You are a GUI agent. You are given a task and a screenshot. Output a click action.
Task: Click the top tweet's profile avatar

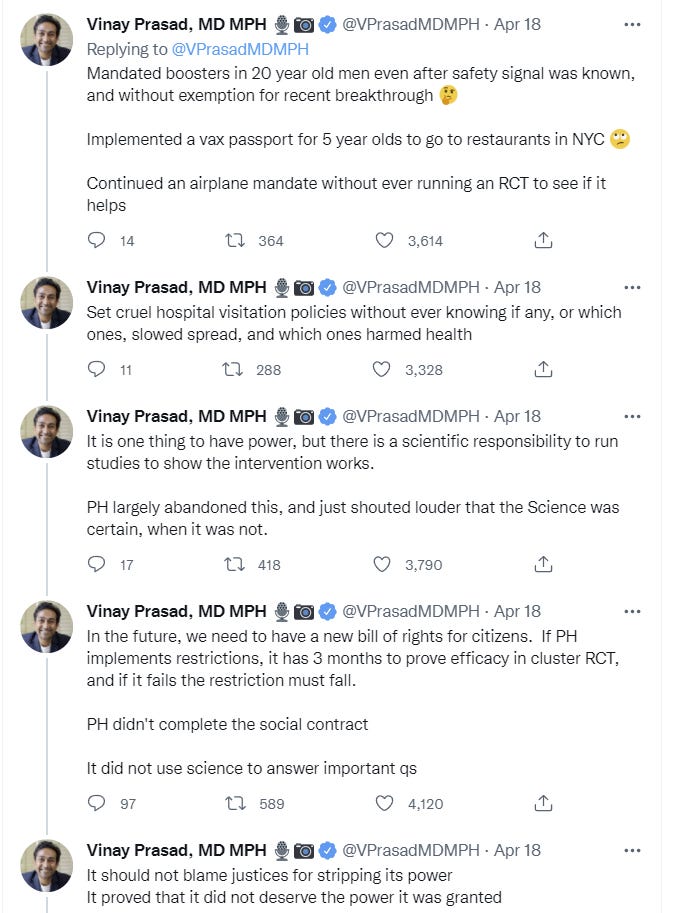(47, 40)
